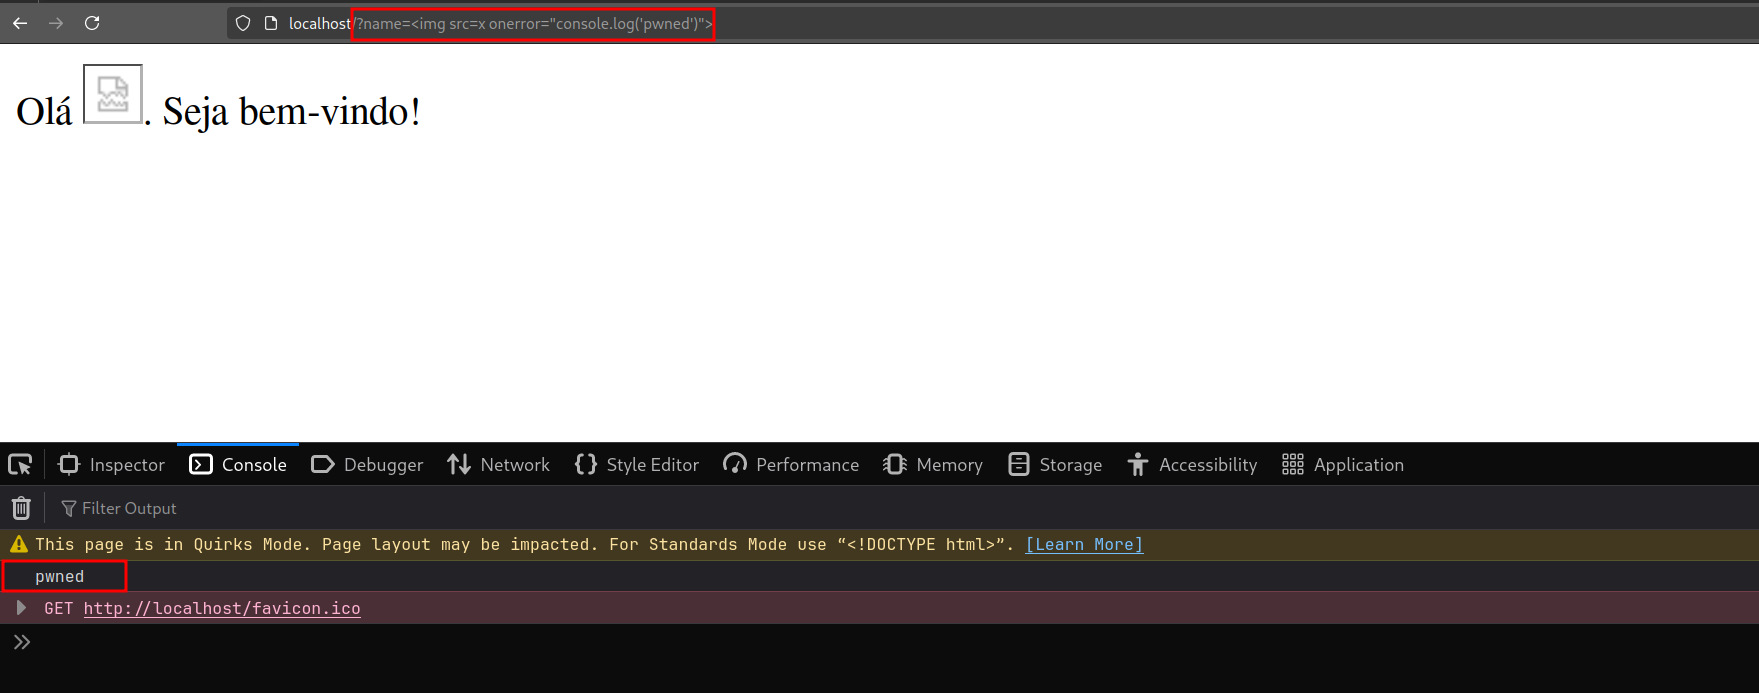The height and width of the screenshot is (693, 1759).
Task: Click the browser back arrow
Action: (20, 23)
